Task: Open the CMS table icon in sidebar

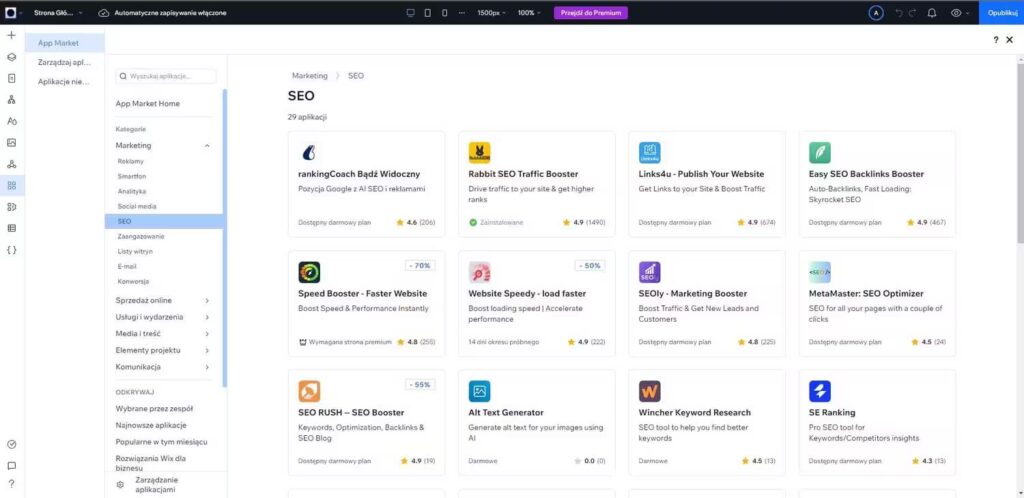Action: [11, 228]
